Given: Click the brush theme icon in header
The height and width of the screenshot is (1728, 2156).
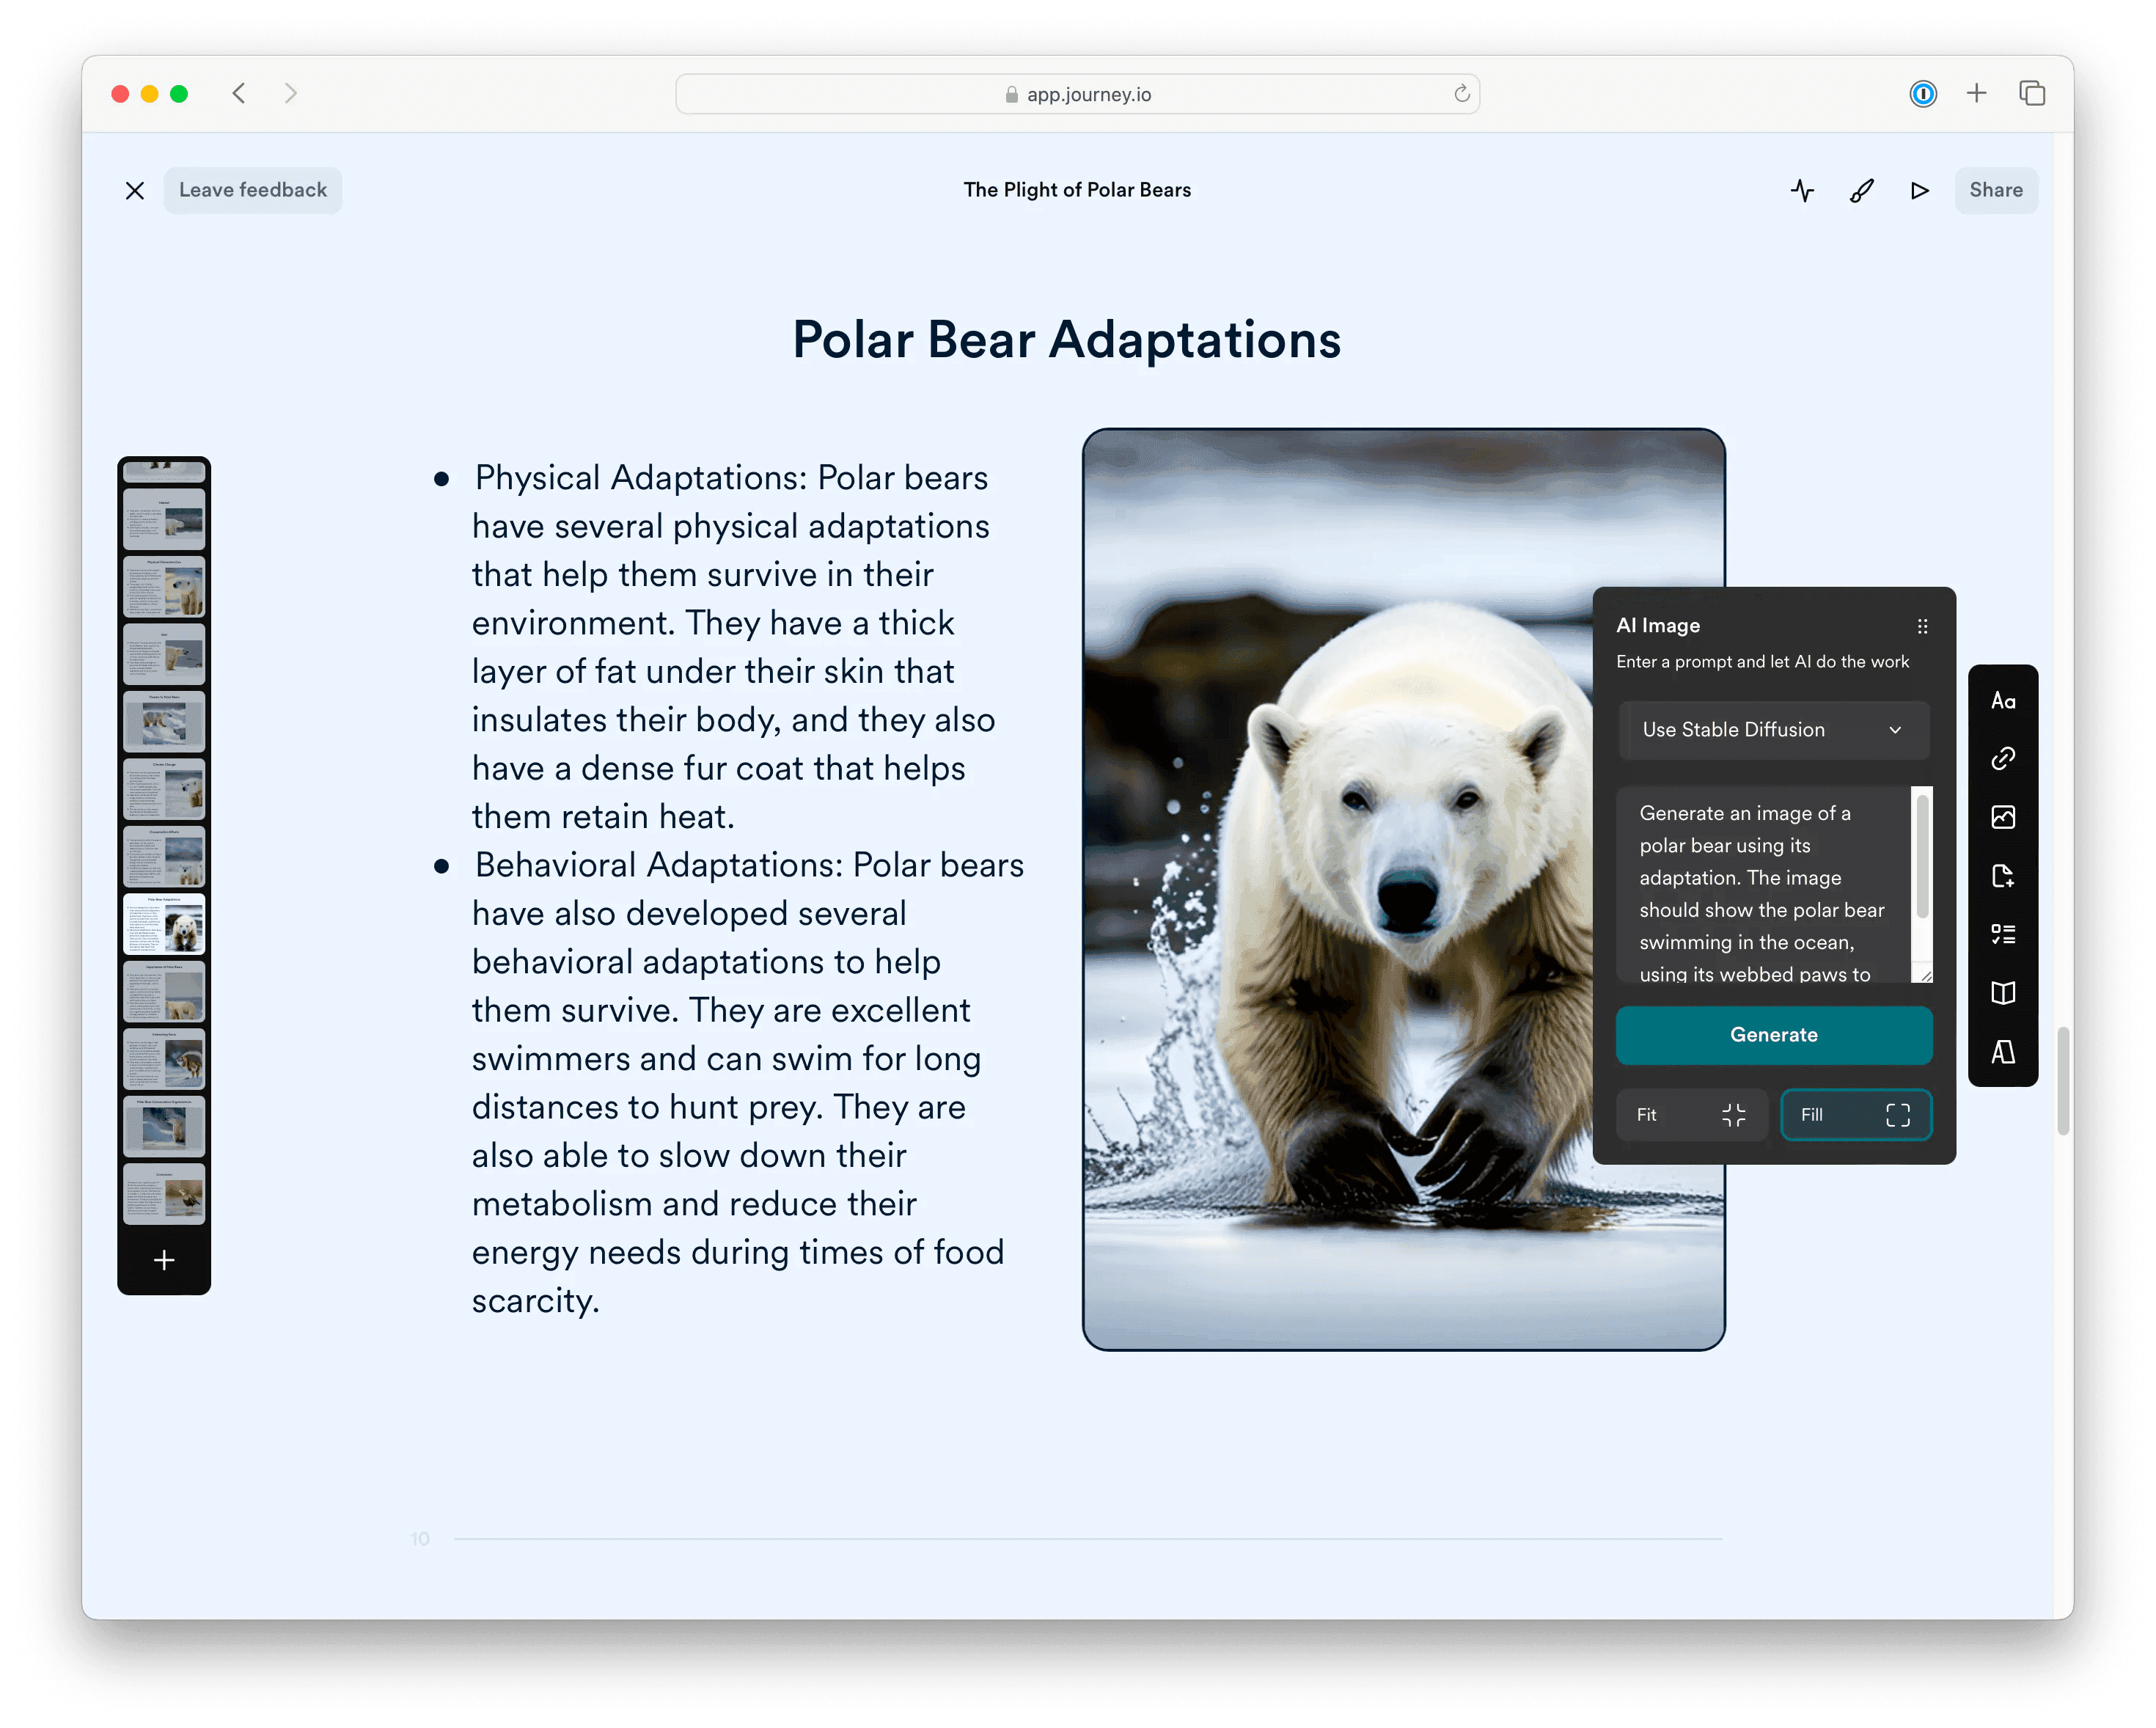Looking at the screenshot, I should (1861, 190).
